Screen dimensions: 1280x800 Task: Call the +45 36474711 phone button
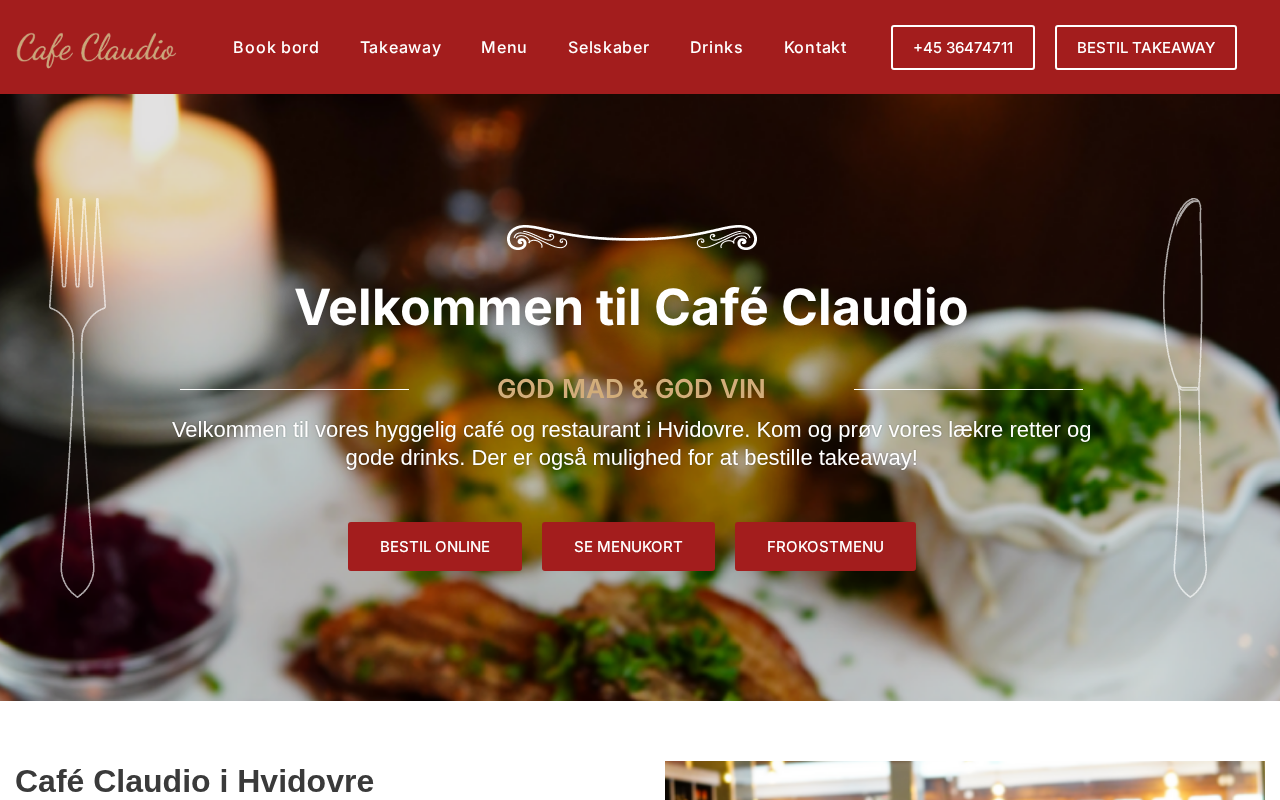pos(963,47)
